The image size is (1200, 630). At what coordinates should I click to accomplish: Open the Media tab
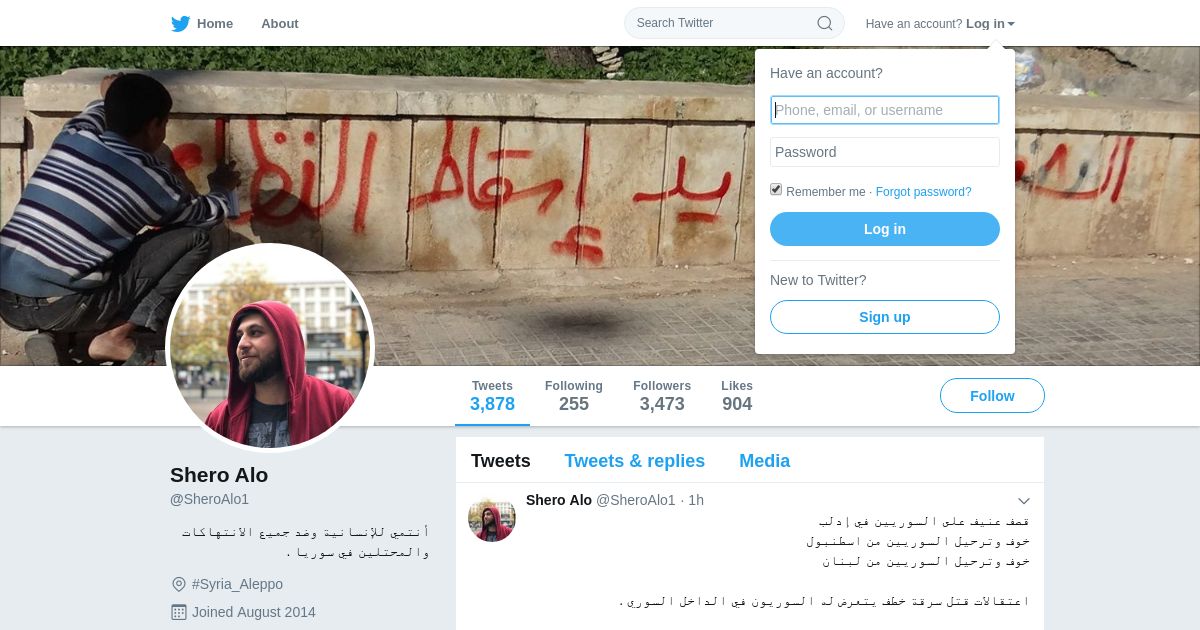tap(764, 461)
